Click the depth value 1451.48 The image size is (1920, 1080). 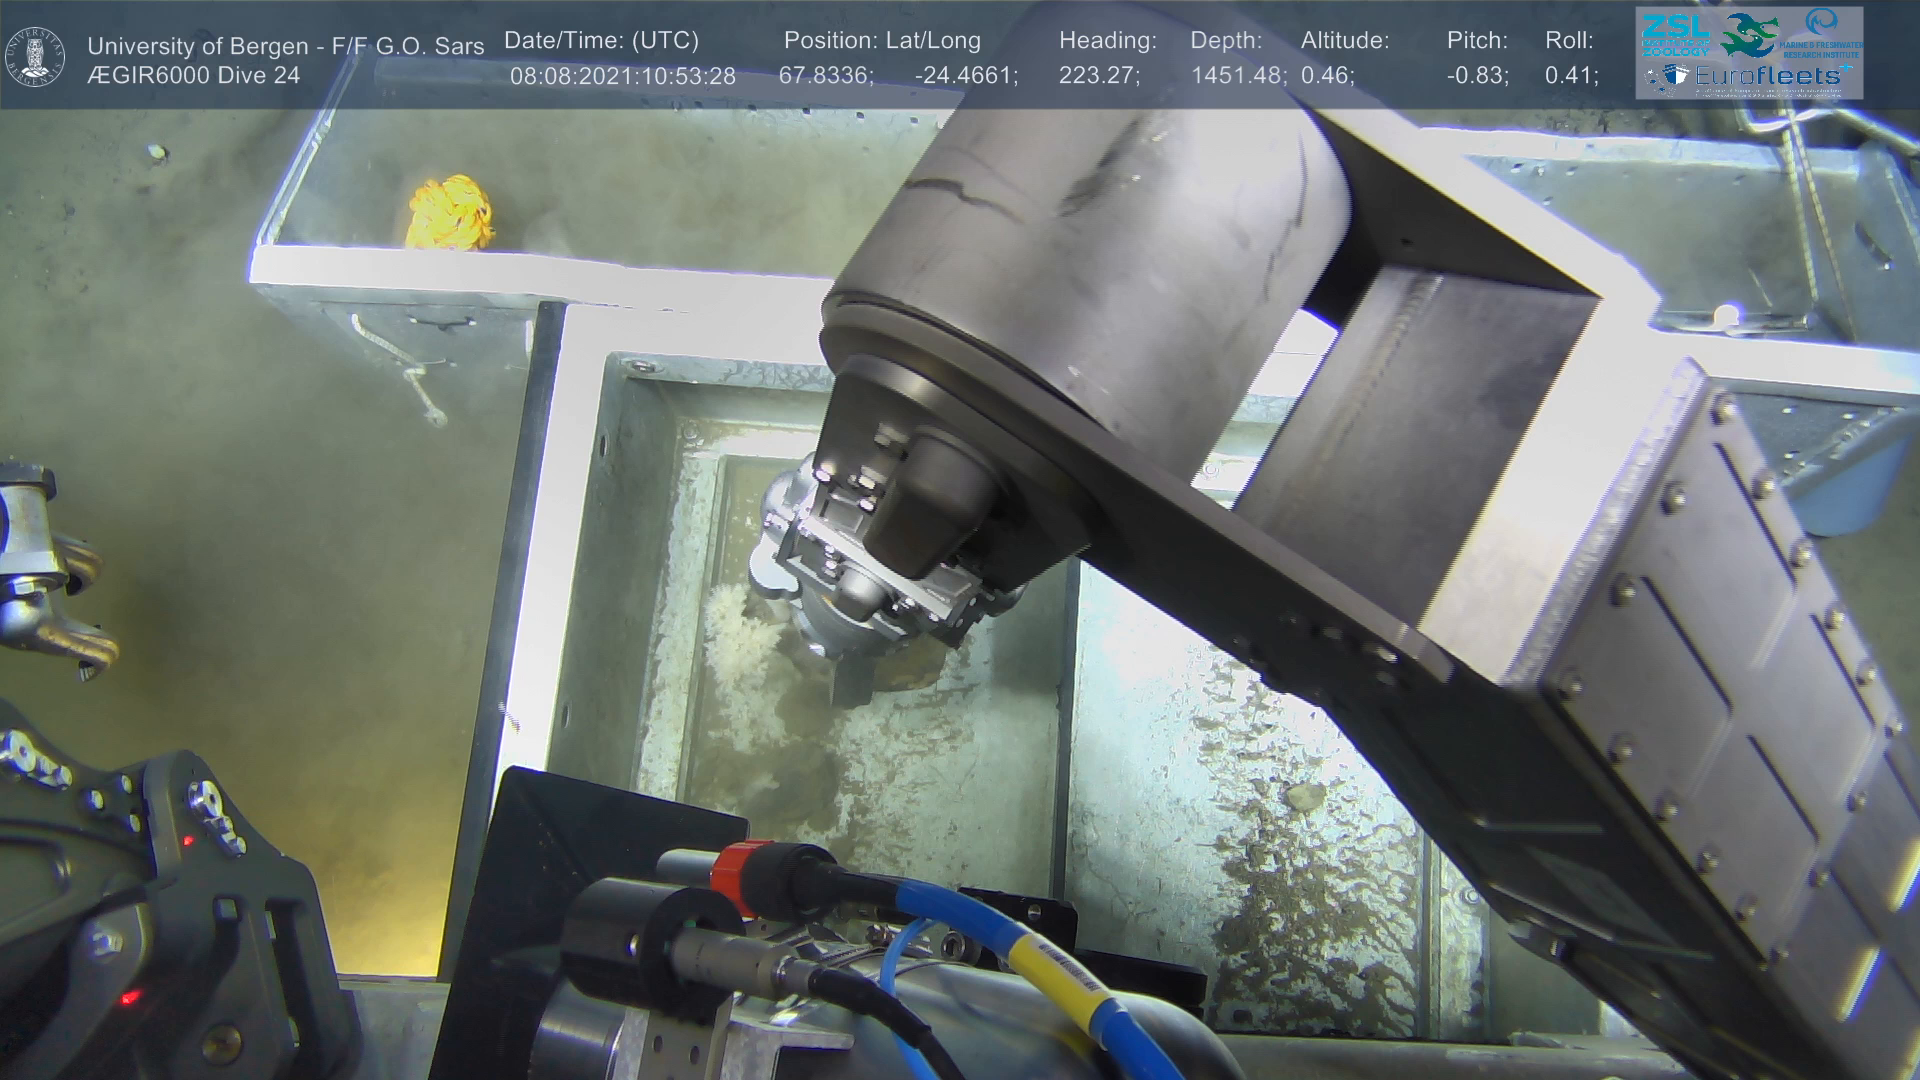coord(1238,76)
